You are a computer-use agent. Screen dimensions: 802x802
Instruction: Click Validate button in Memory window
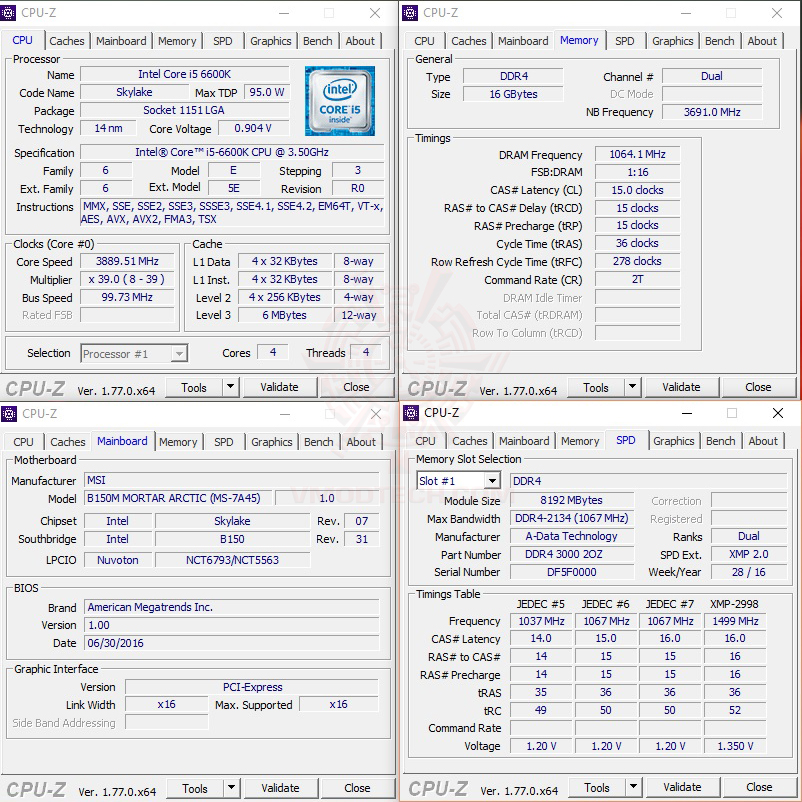[x=681, y=387]
